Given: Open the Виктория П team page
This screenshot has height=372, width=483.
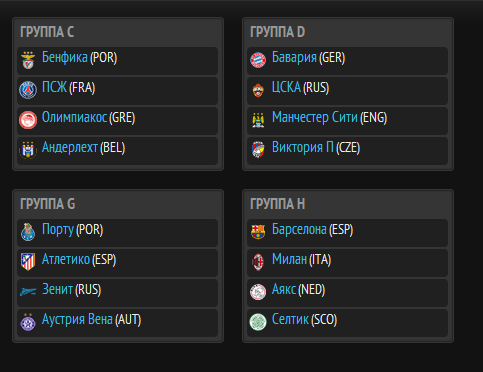Looking at the screenshot, I should (x=303, y=147).
